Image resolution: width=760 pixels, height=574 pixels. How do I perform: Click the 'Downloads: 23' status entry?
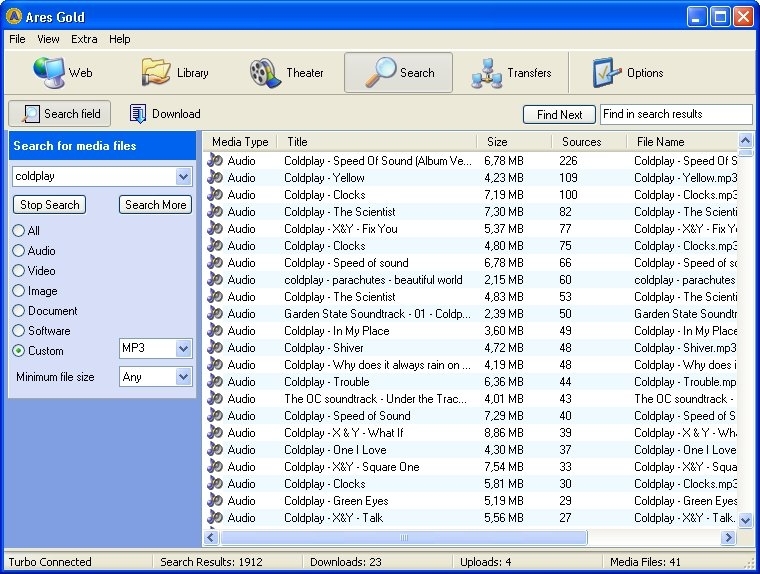coord(346,562)
